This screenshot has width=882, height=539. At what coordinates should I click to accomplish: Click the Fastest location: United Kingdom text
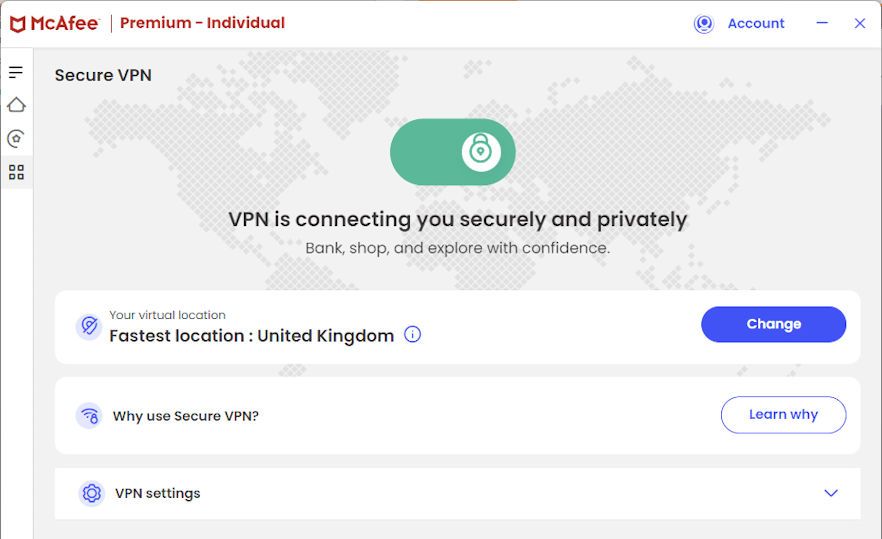251,336
